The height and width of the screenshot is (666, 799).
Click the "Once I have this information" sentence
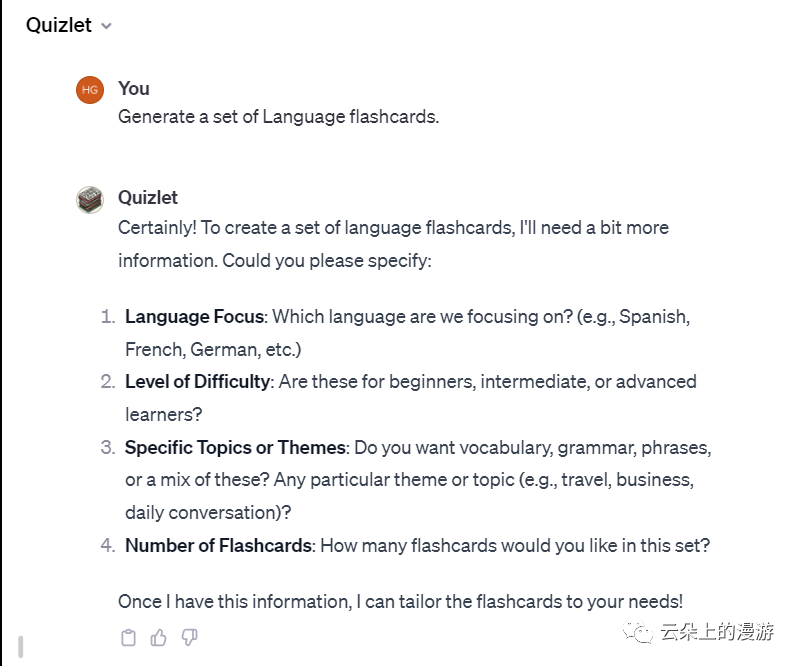pyautogui.click(x=400, y=601)
